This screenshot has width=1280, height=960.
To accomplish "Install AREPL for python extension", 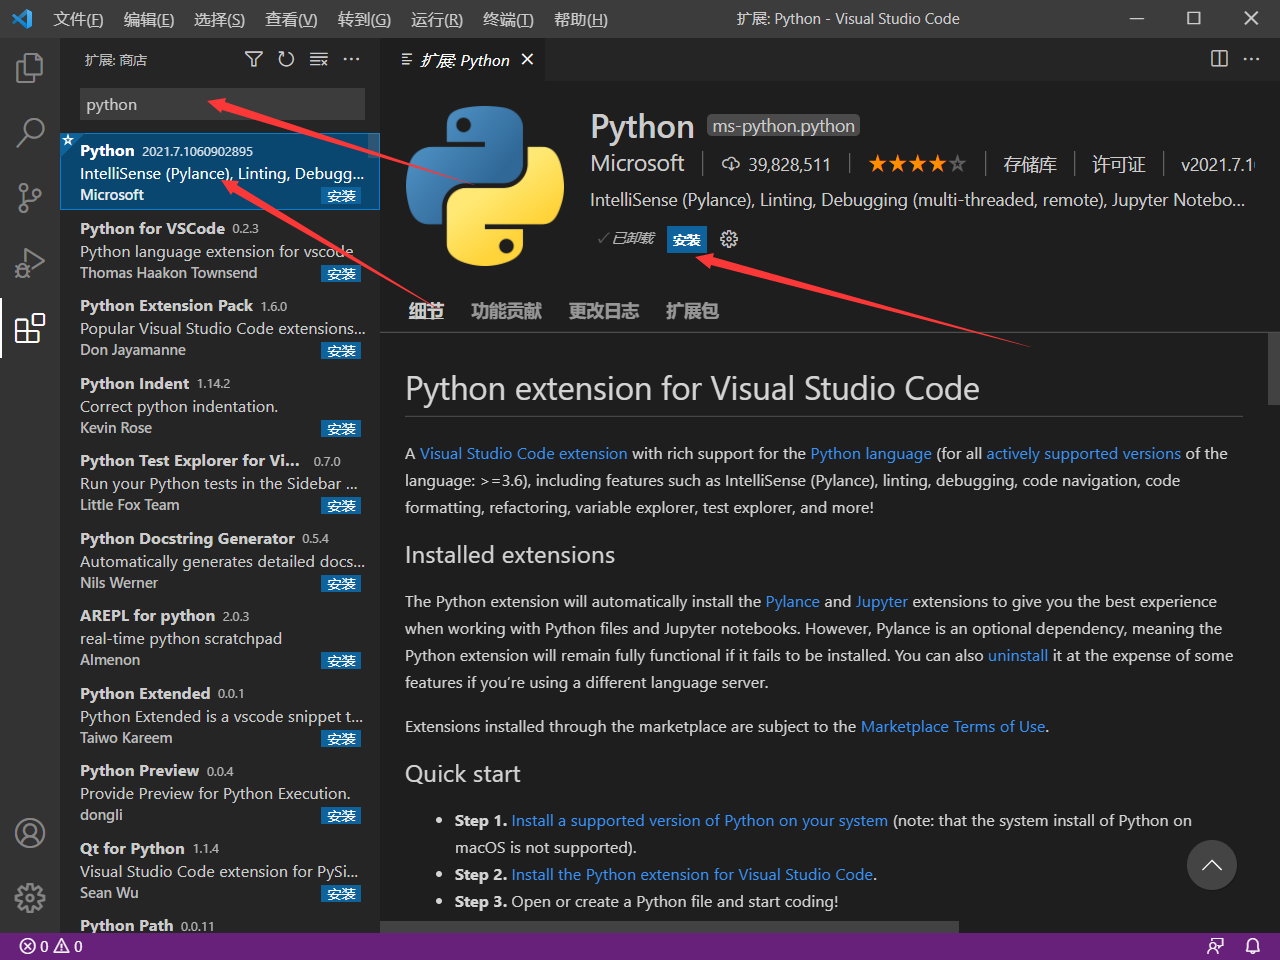I will click(x=342, y=661).
